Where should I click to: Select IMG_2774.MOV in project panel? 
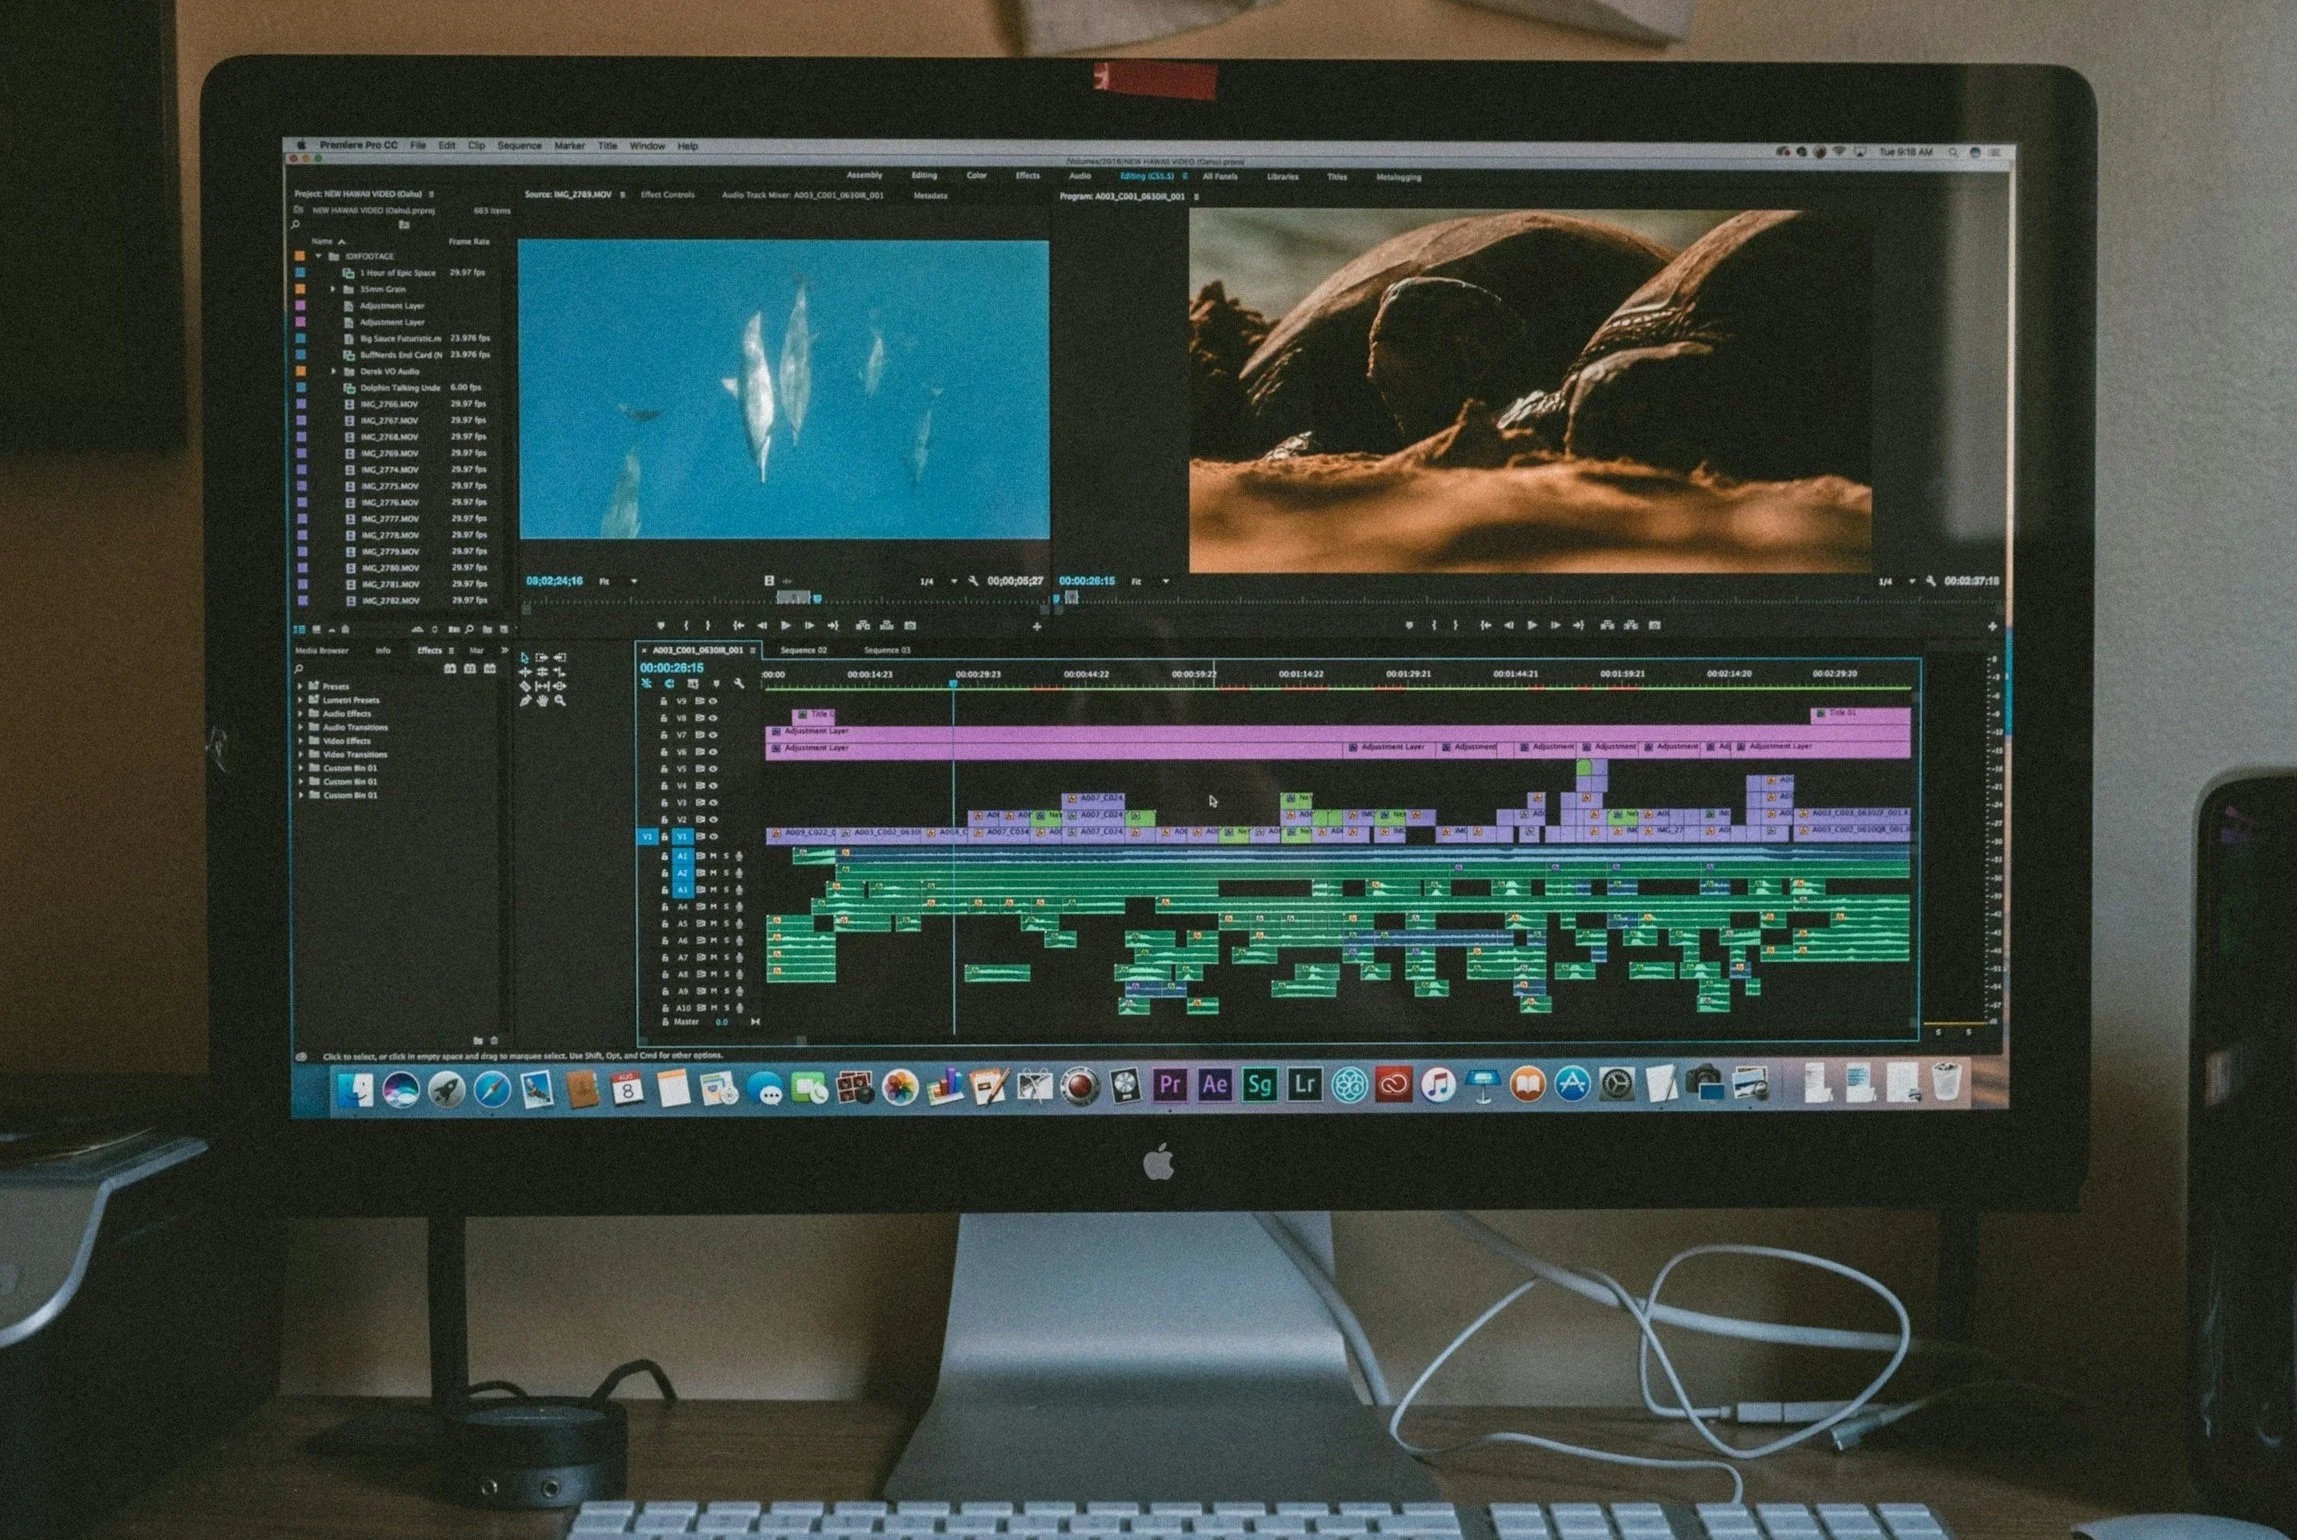[x=389, y=469]
